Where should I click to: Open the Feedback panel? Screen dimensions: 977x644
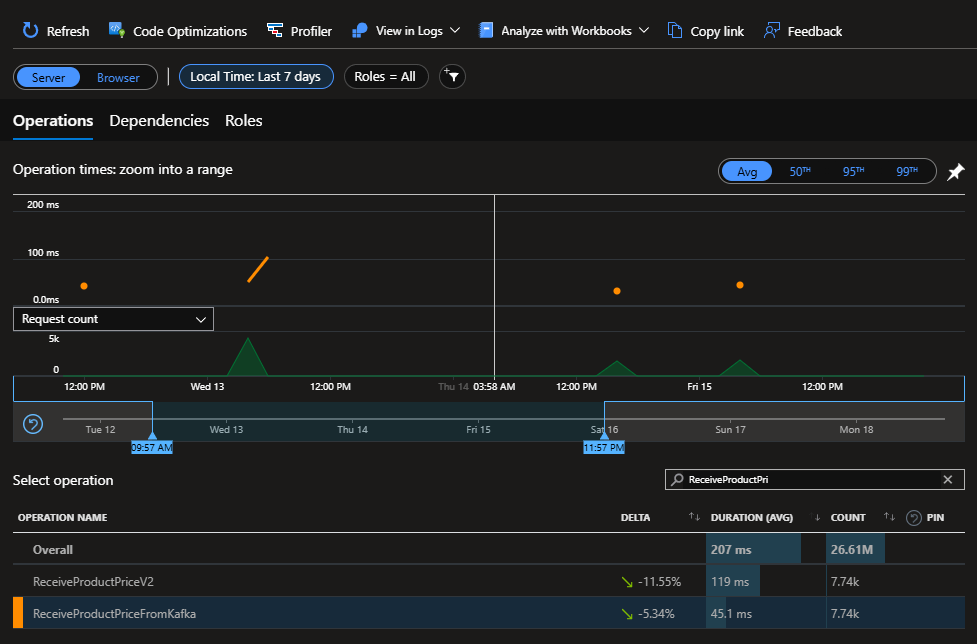[803, 31]
